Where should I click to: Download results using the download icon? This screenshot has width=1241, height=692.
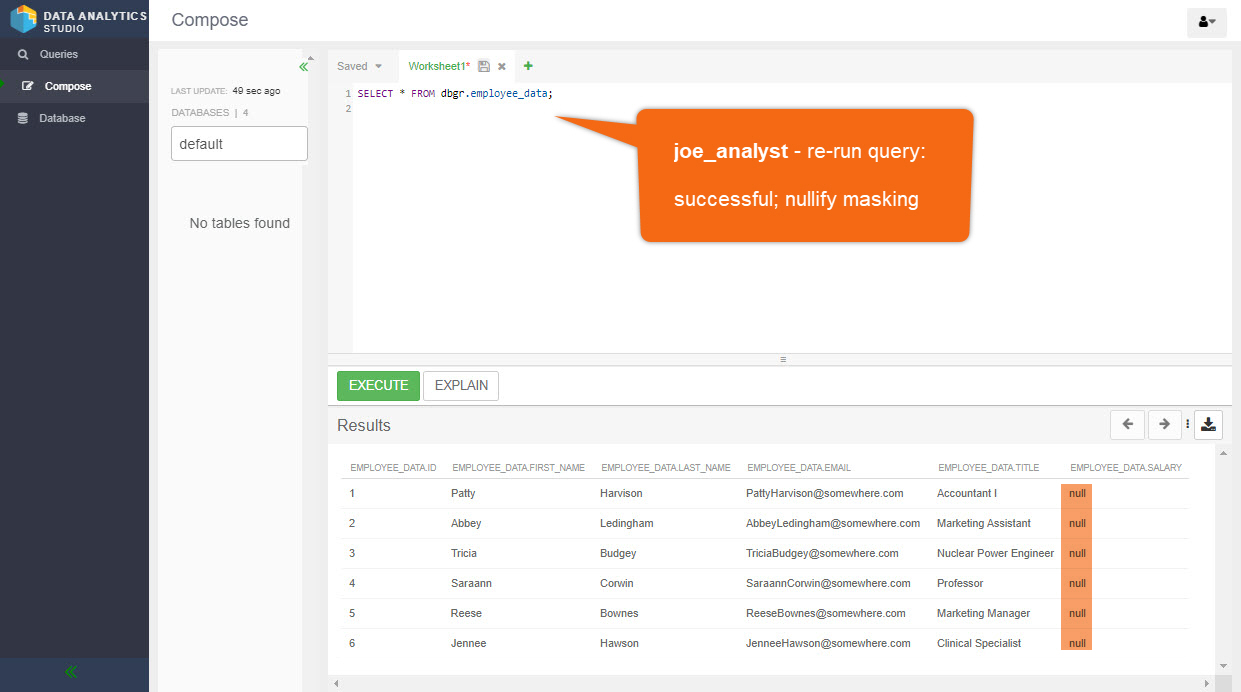pyautogui.click(x=1208, y=425)
